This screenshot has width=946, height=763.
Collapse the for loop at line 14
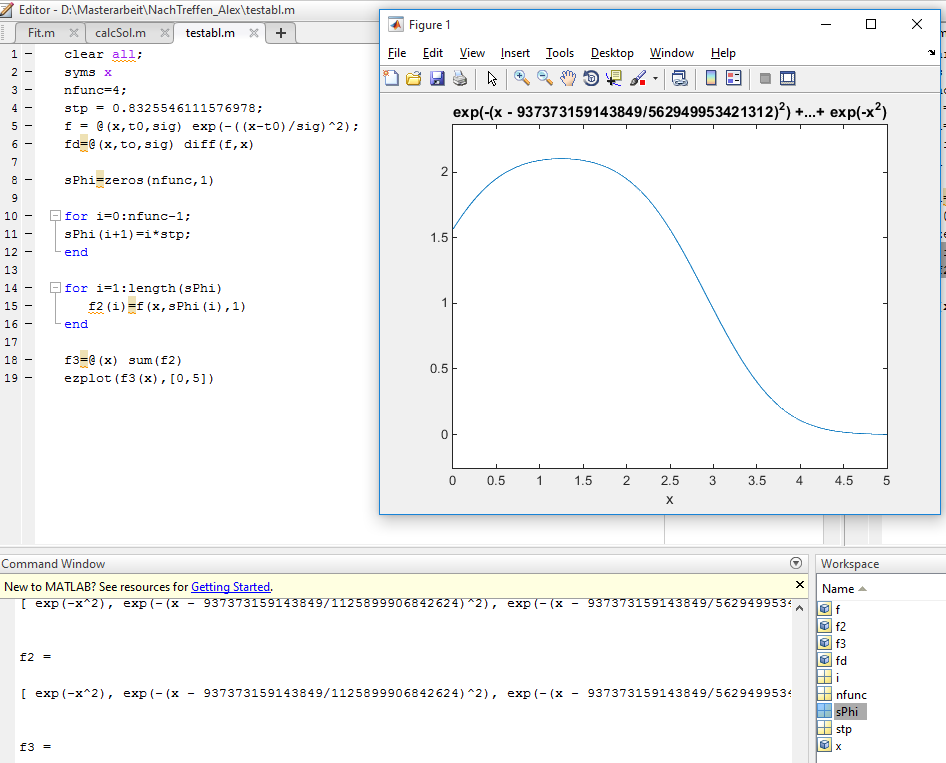pos(55,288)
